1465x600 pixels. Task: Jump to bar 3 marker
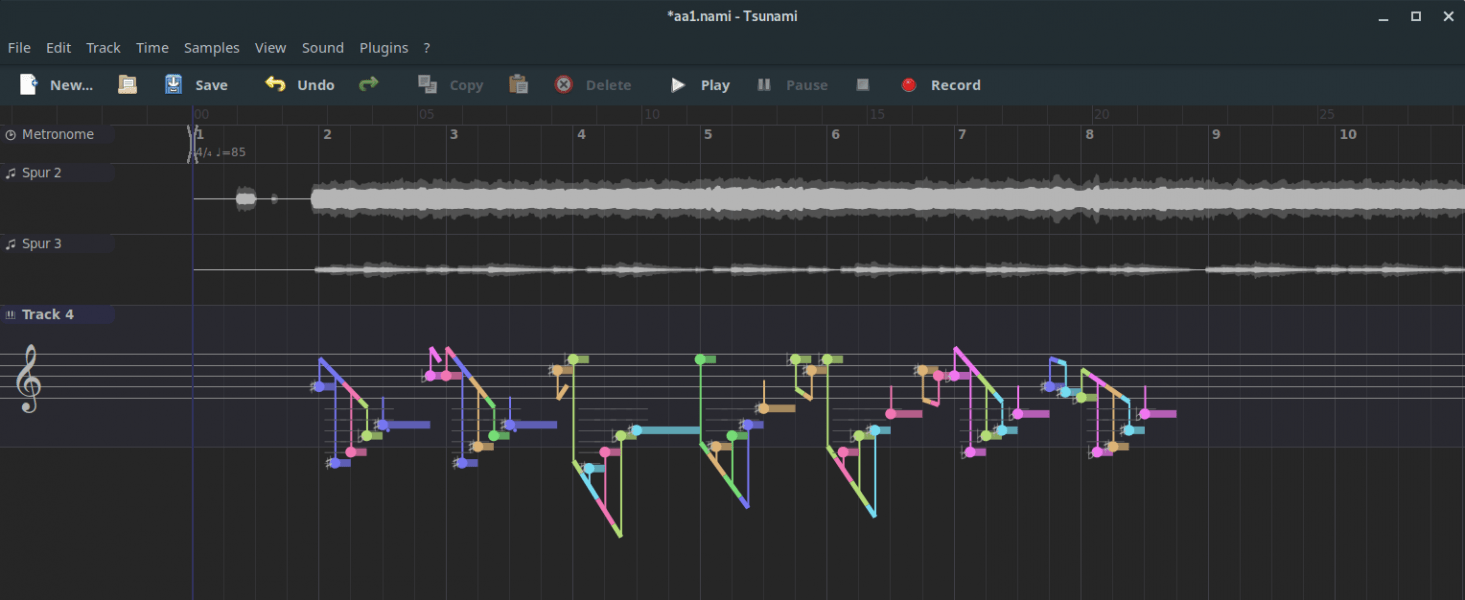pos(454,134)
